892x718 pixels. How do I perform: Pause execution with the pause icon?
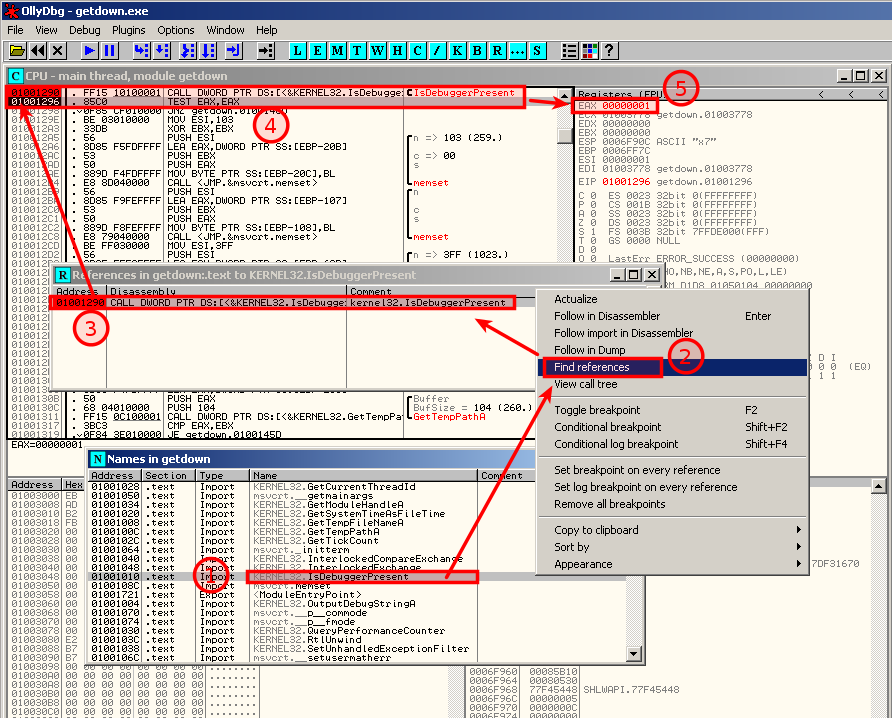(110, 50)
